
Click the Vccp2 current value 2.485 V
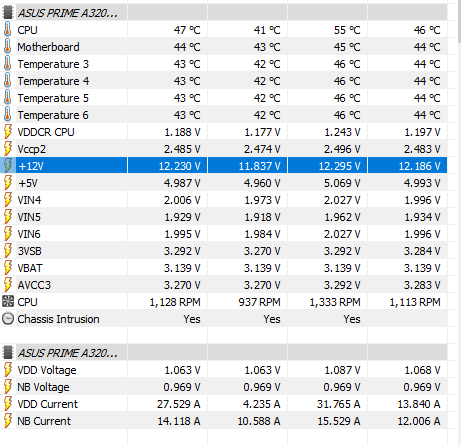pos(182,149)
